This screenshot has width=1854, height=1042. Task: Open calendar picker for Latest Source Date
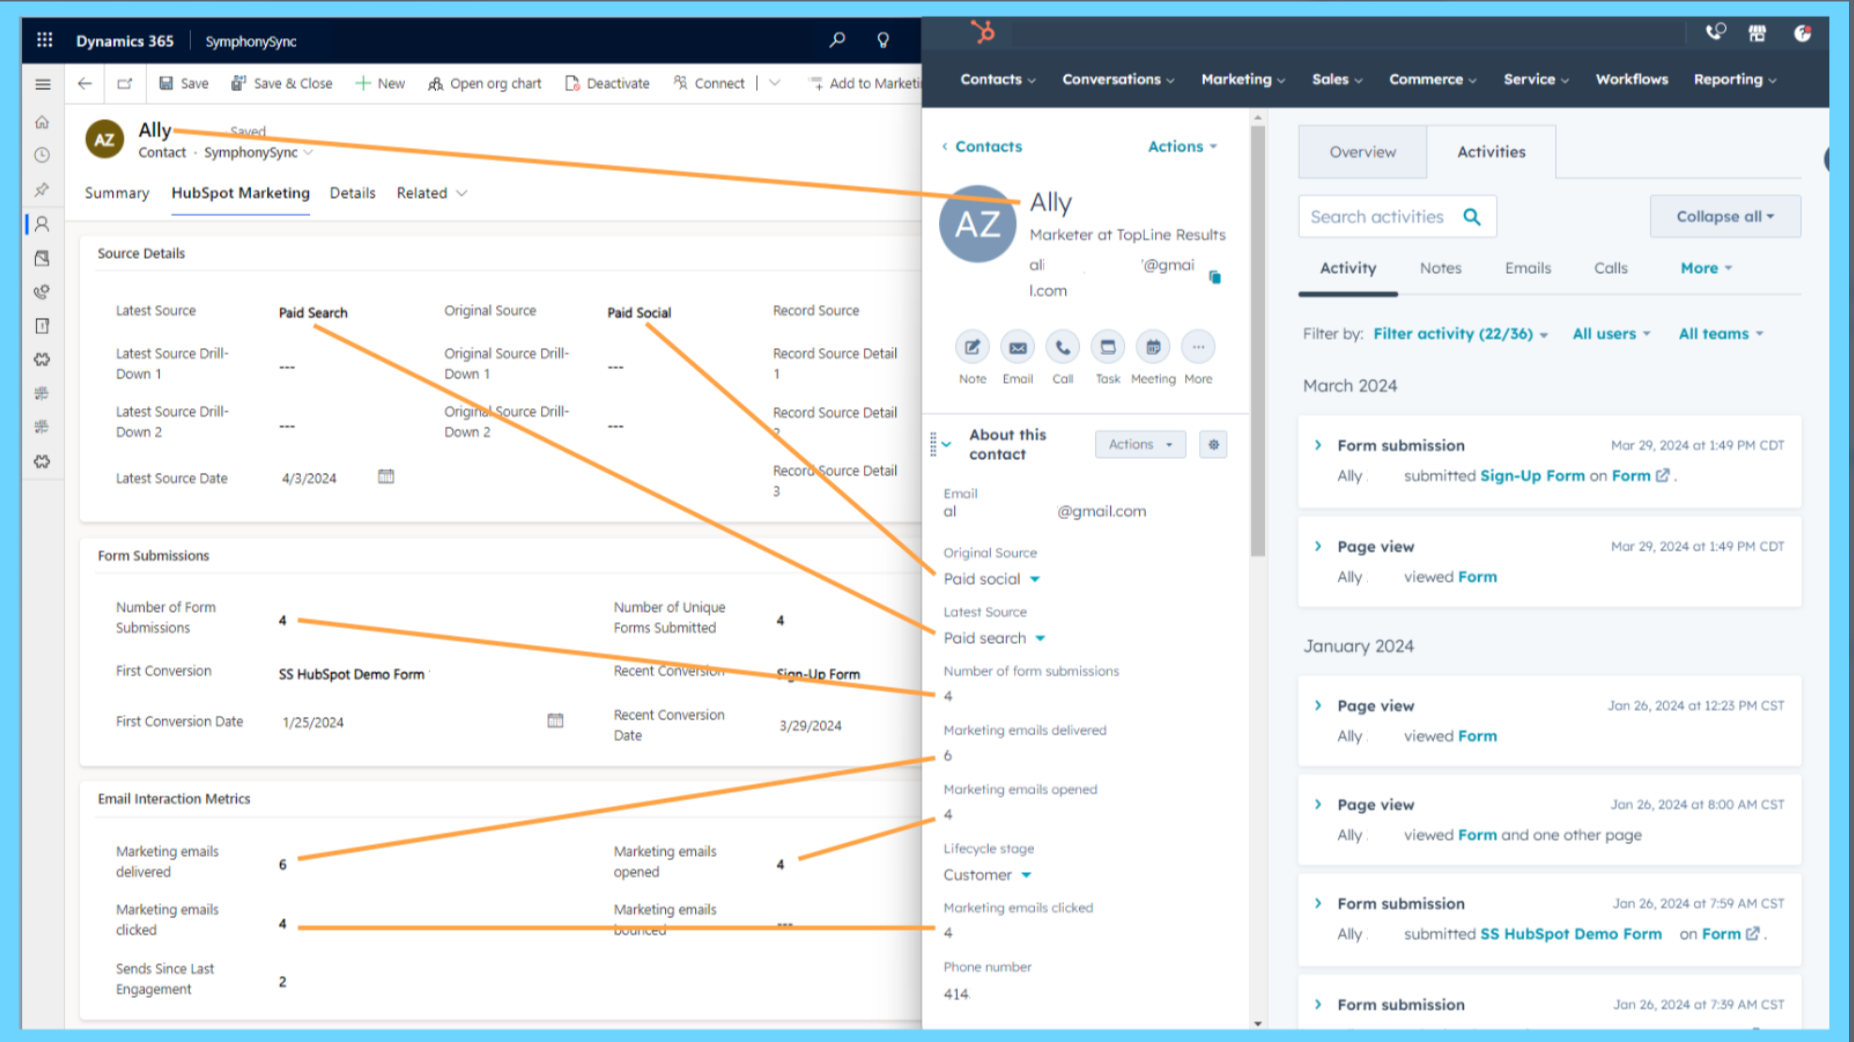coord(386,477)
